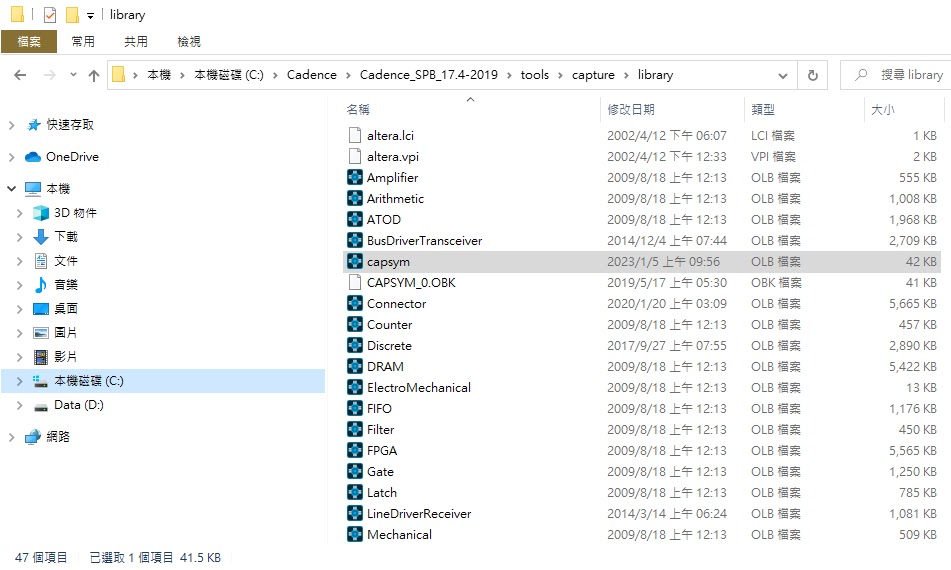Click the Gate library file icon
This screenshot has width=951, height=570.
355,471
